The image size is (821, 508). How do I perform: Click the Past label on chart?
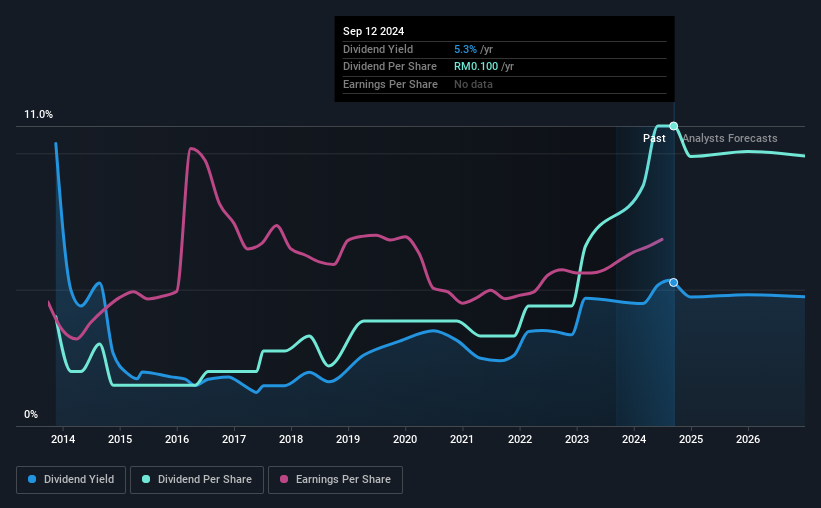pyautogui.click(x=654, y=138)
